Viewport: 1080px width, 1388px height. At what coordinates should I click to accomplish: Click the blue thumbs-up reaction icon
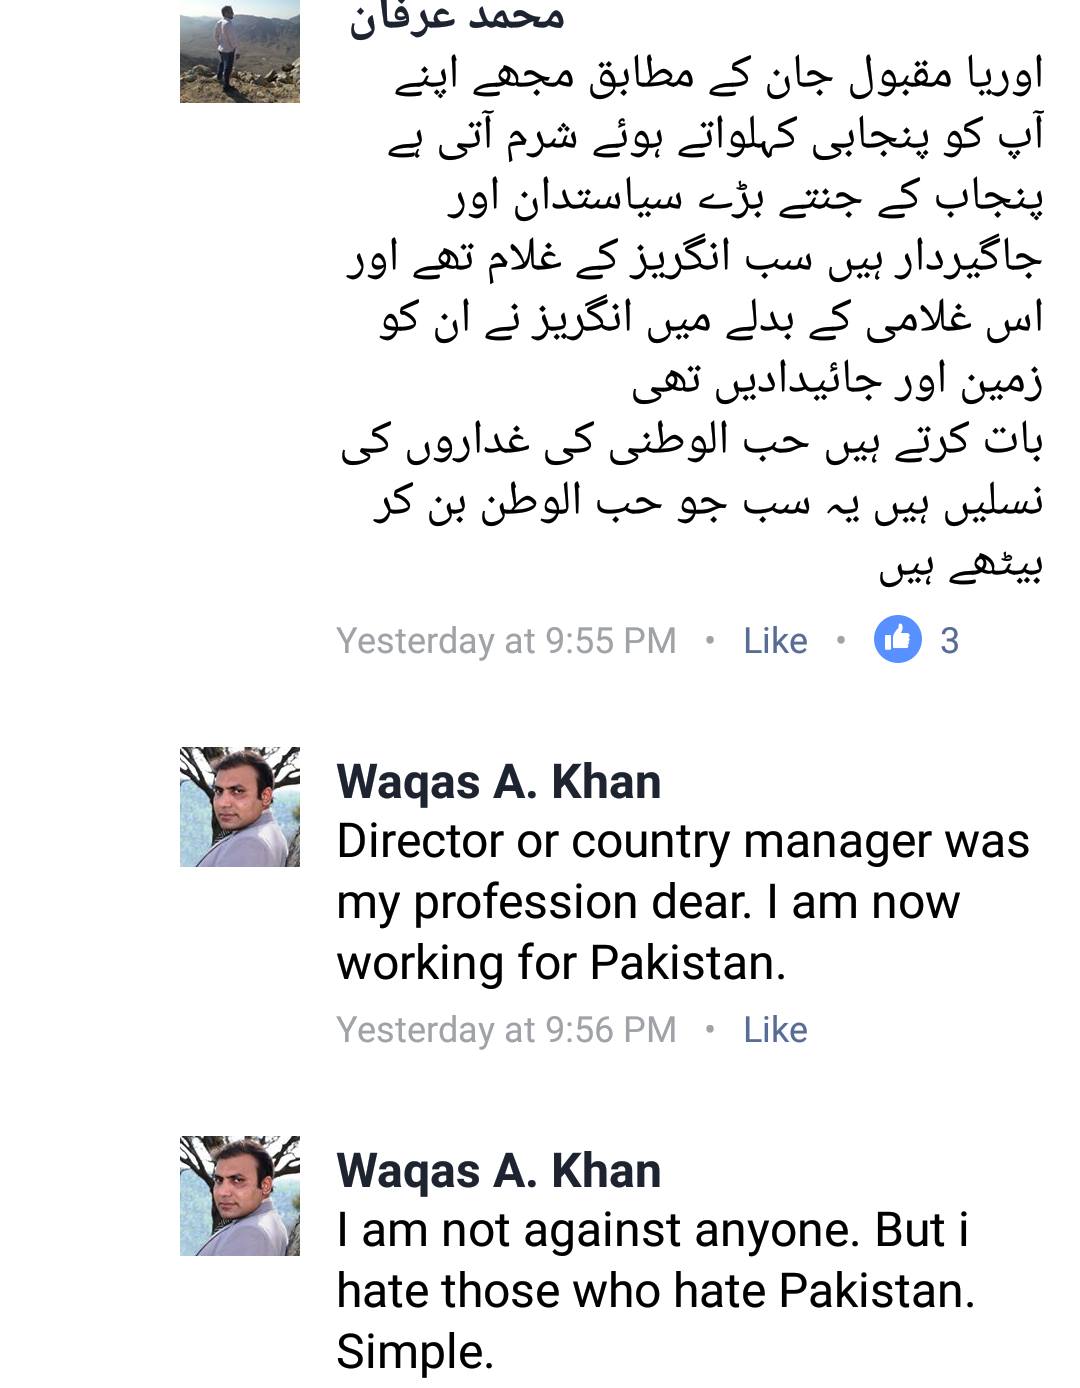(897, 640)
